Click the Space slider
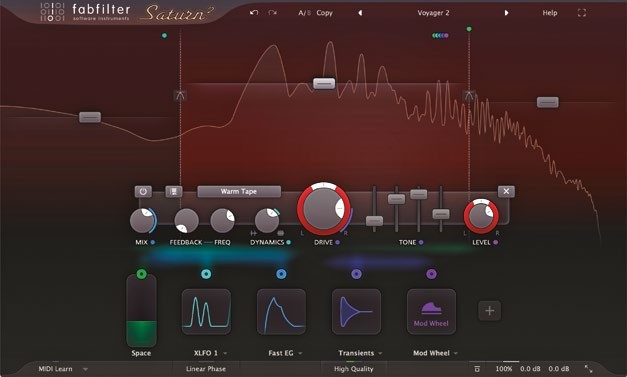The image size is (627, 377). 142,311
